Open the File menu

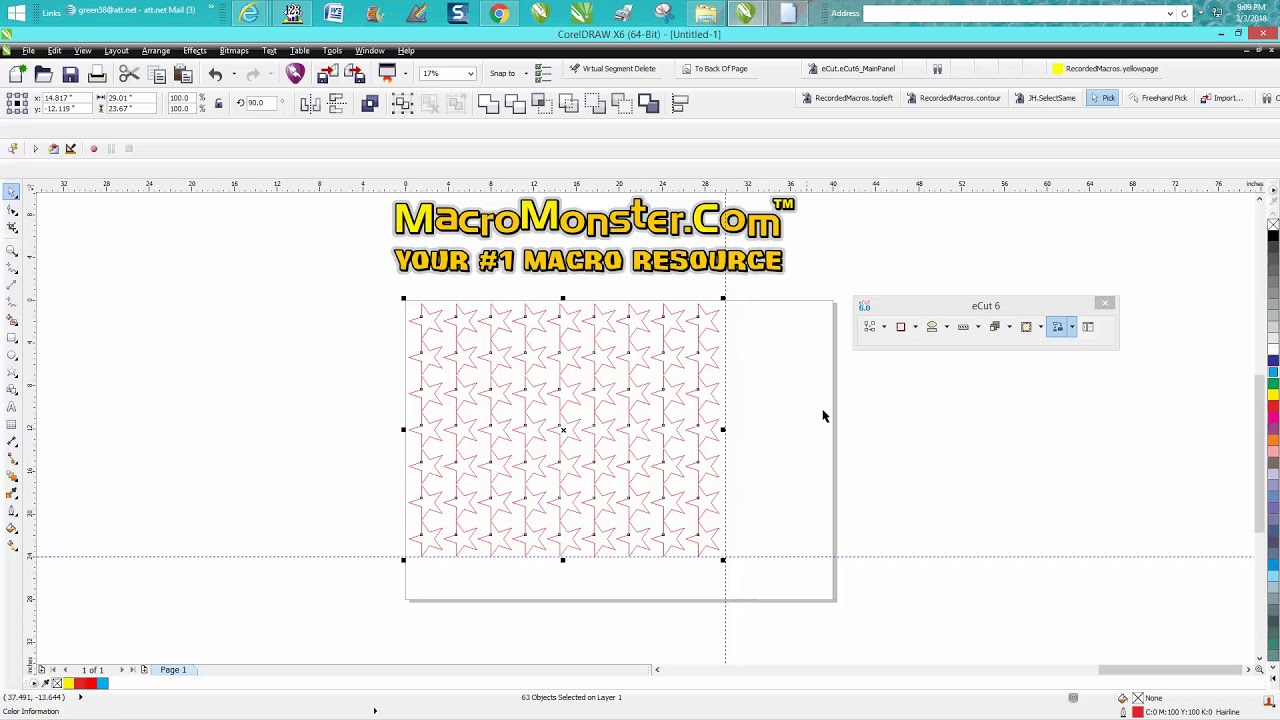(x=29, y=51)
